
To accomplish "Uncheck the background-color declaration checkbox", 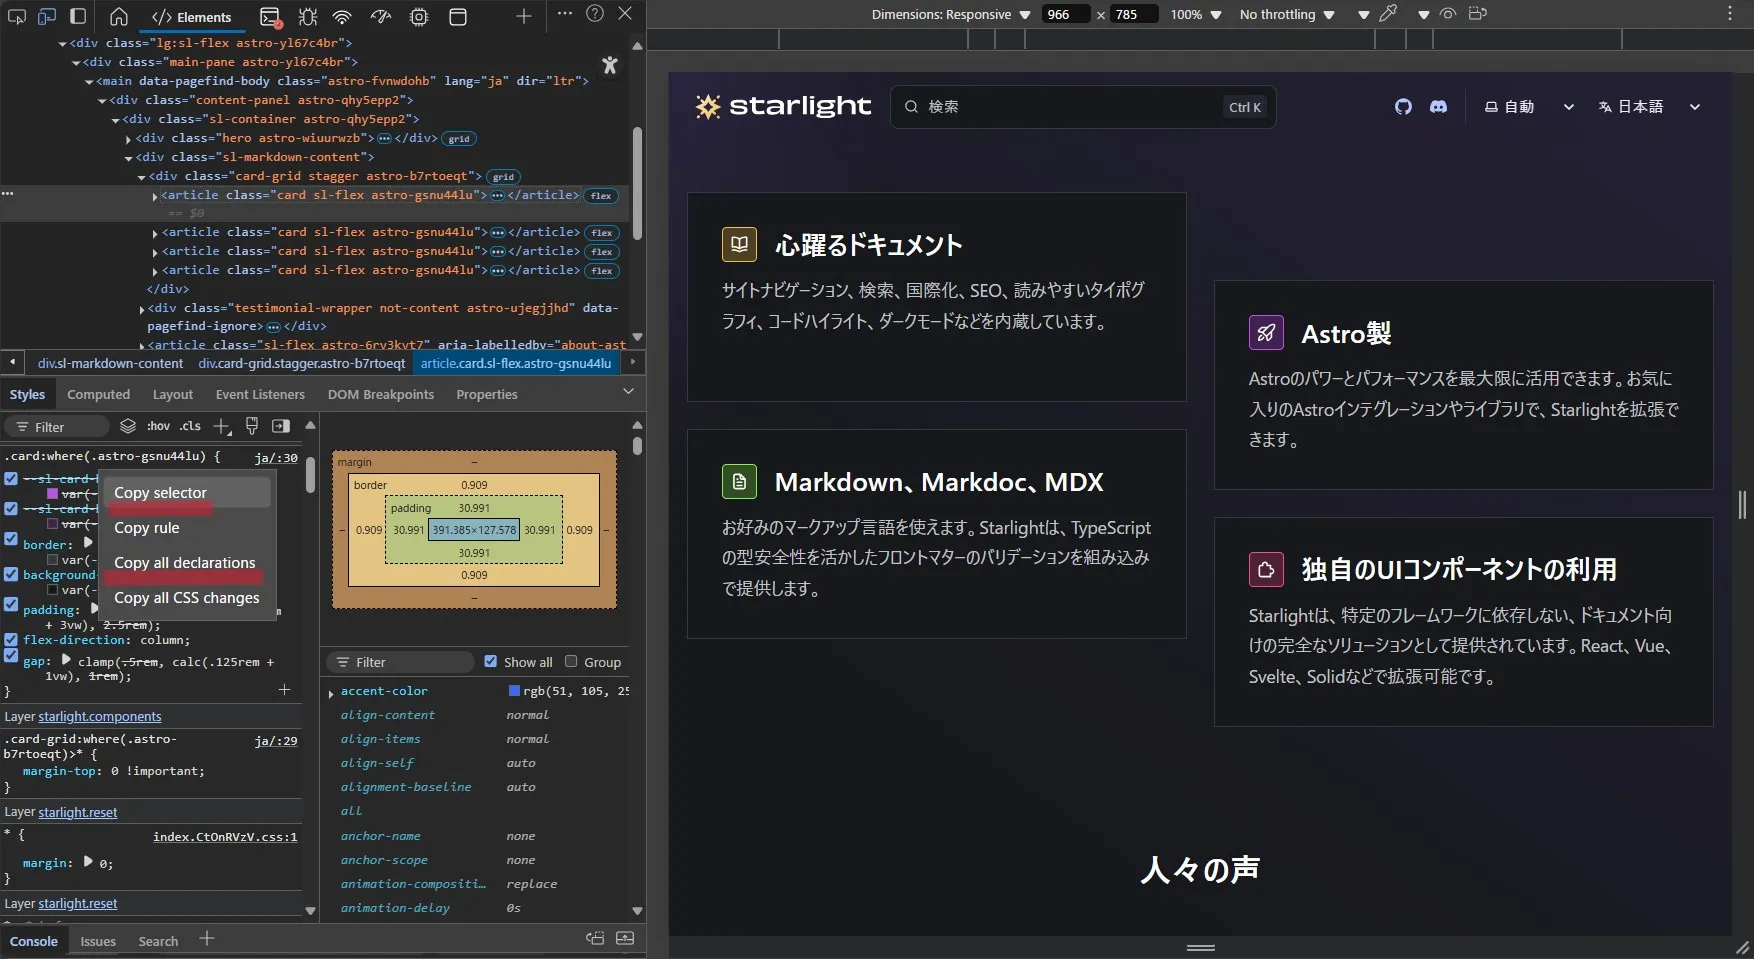I will tap(11, 574).
